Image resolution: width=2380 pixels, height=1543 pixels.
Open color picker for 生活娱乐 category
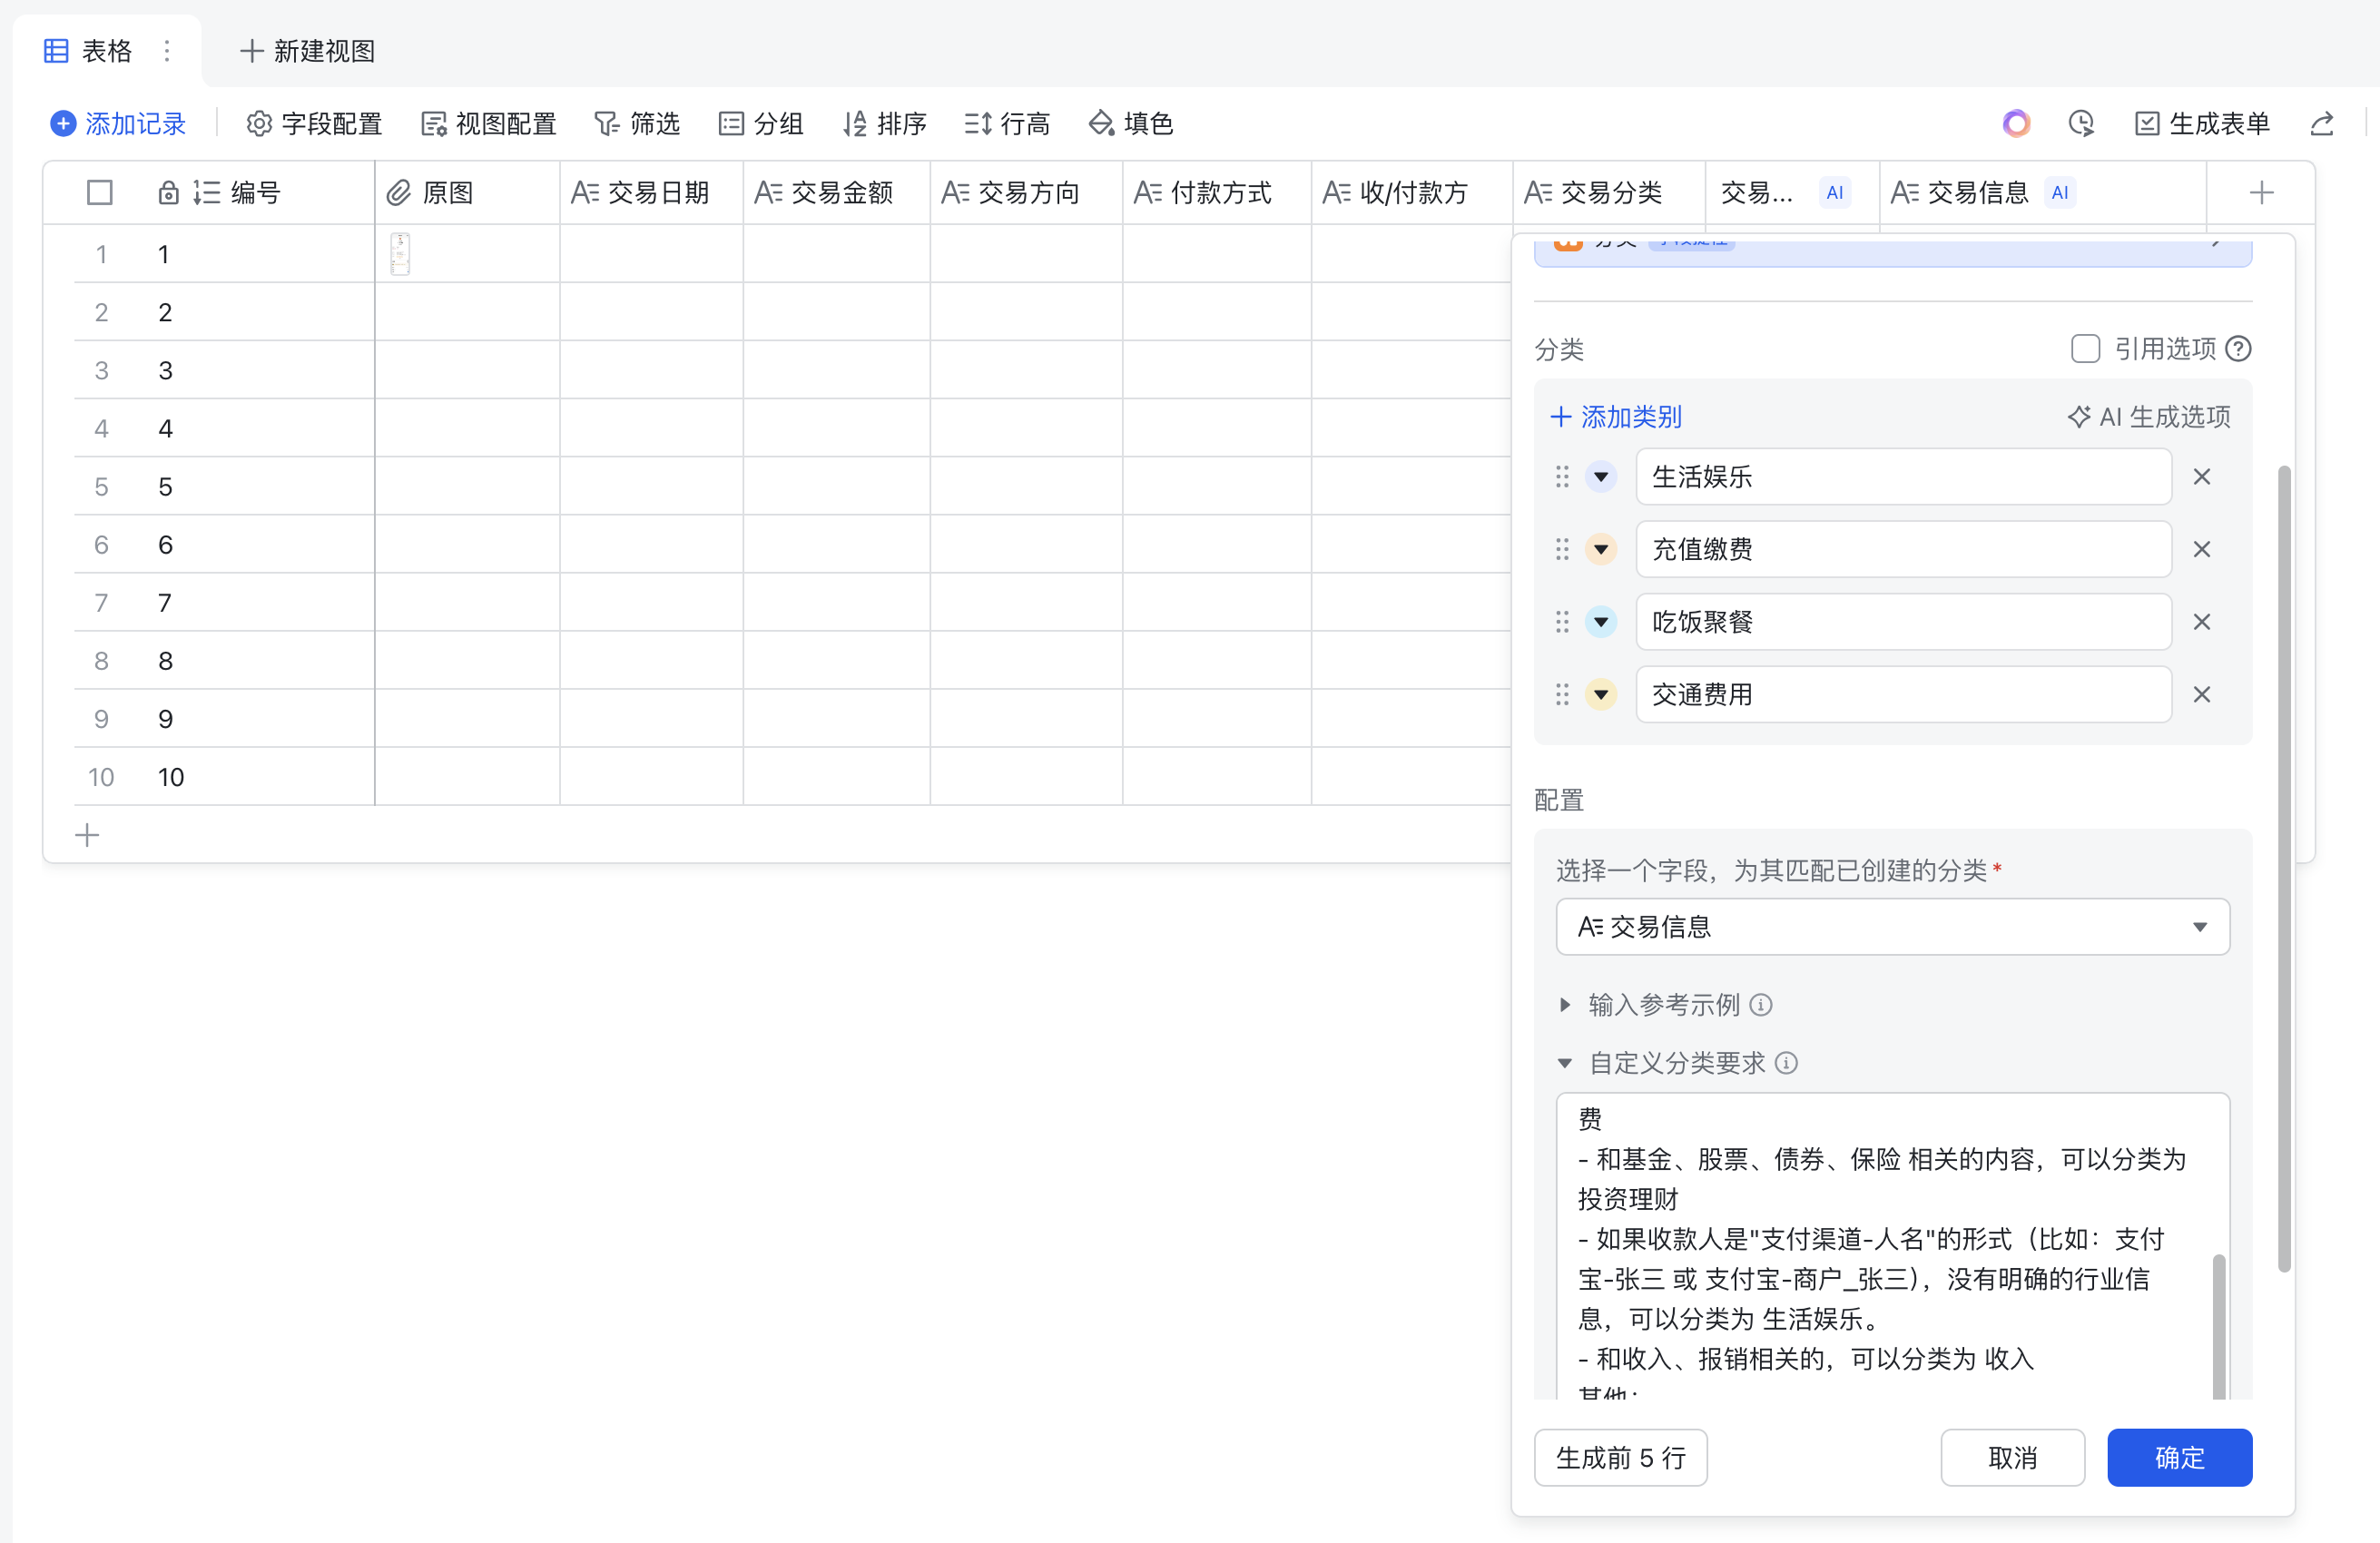point(1601,477)
